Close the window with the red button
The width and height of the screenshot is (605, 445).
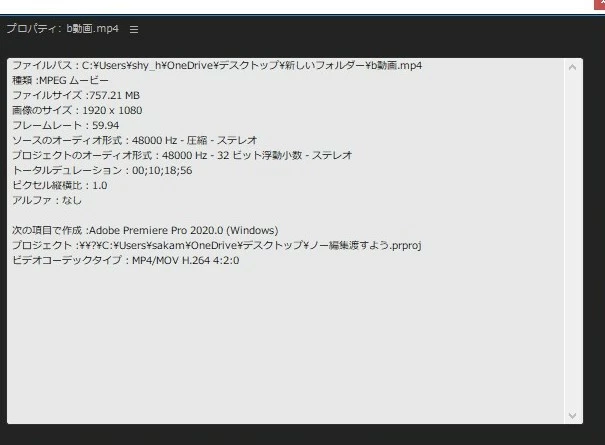point(600,4)
